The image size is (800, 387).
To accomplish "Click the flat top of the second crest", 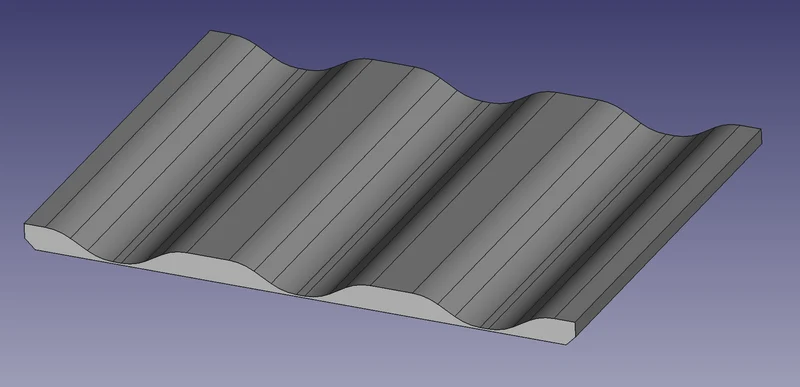I will [306, 163].
